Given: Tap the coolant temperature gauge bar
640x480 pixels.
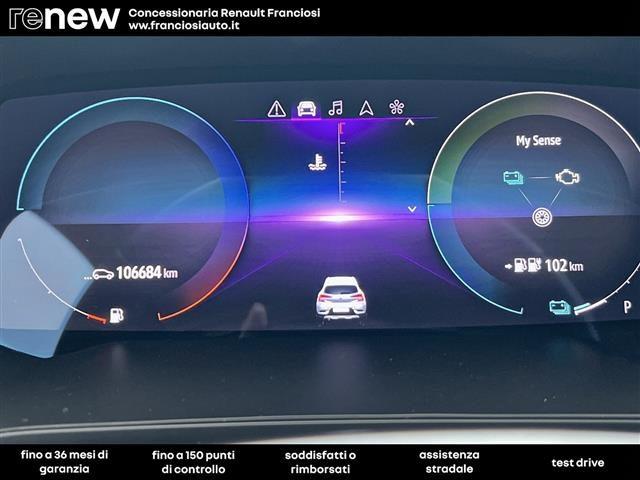Looking at the screenshot, I should (342, 162).
